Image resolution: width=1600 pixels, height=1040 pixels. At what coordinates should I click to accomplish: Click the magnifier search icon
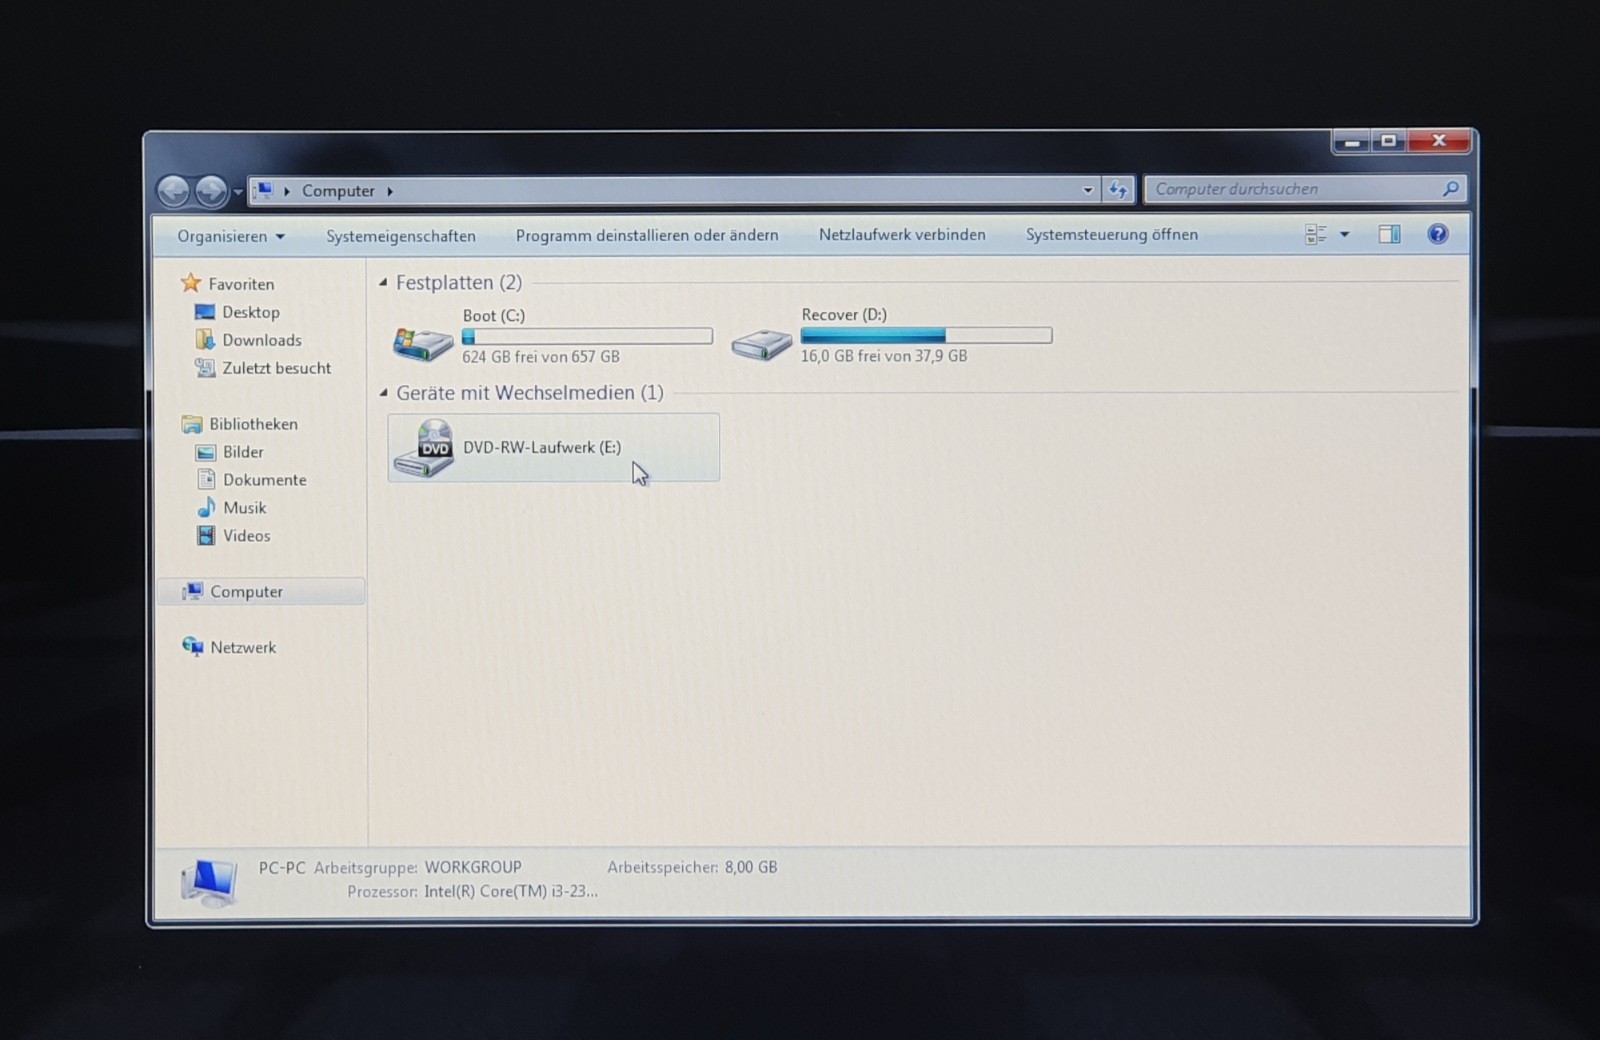[x=1450, y=188]
